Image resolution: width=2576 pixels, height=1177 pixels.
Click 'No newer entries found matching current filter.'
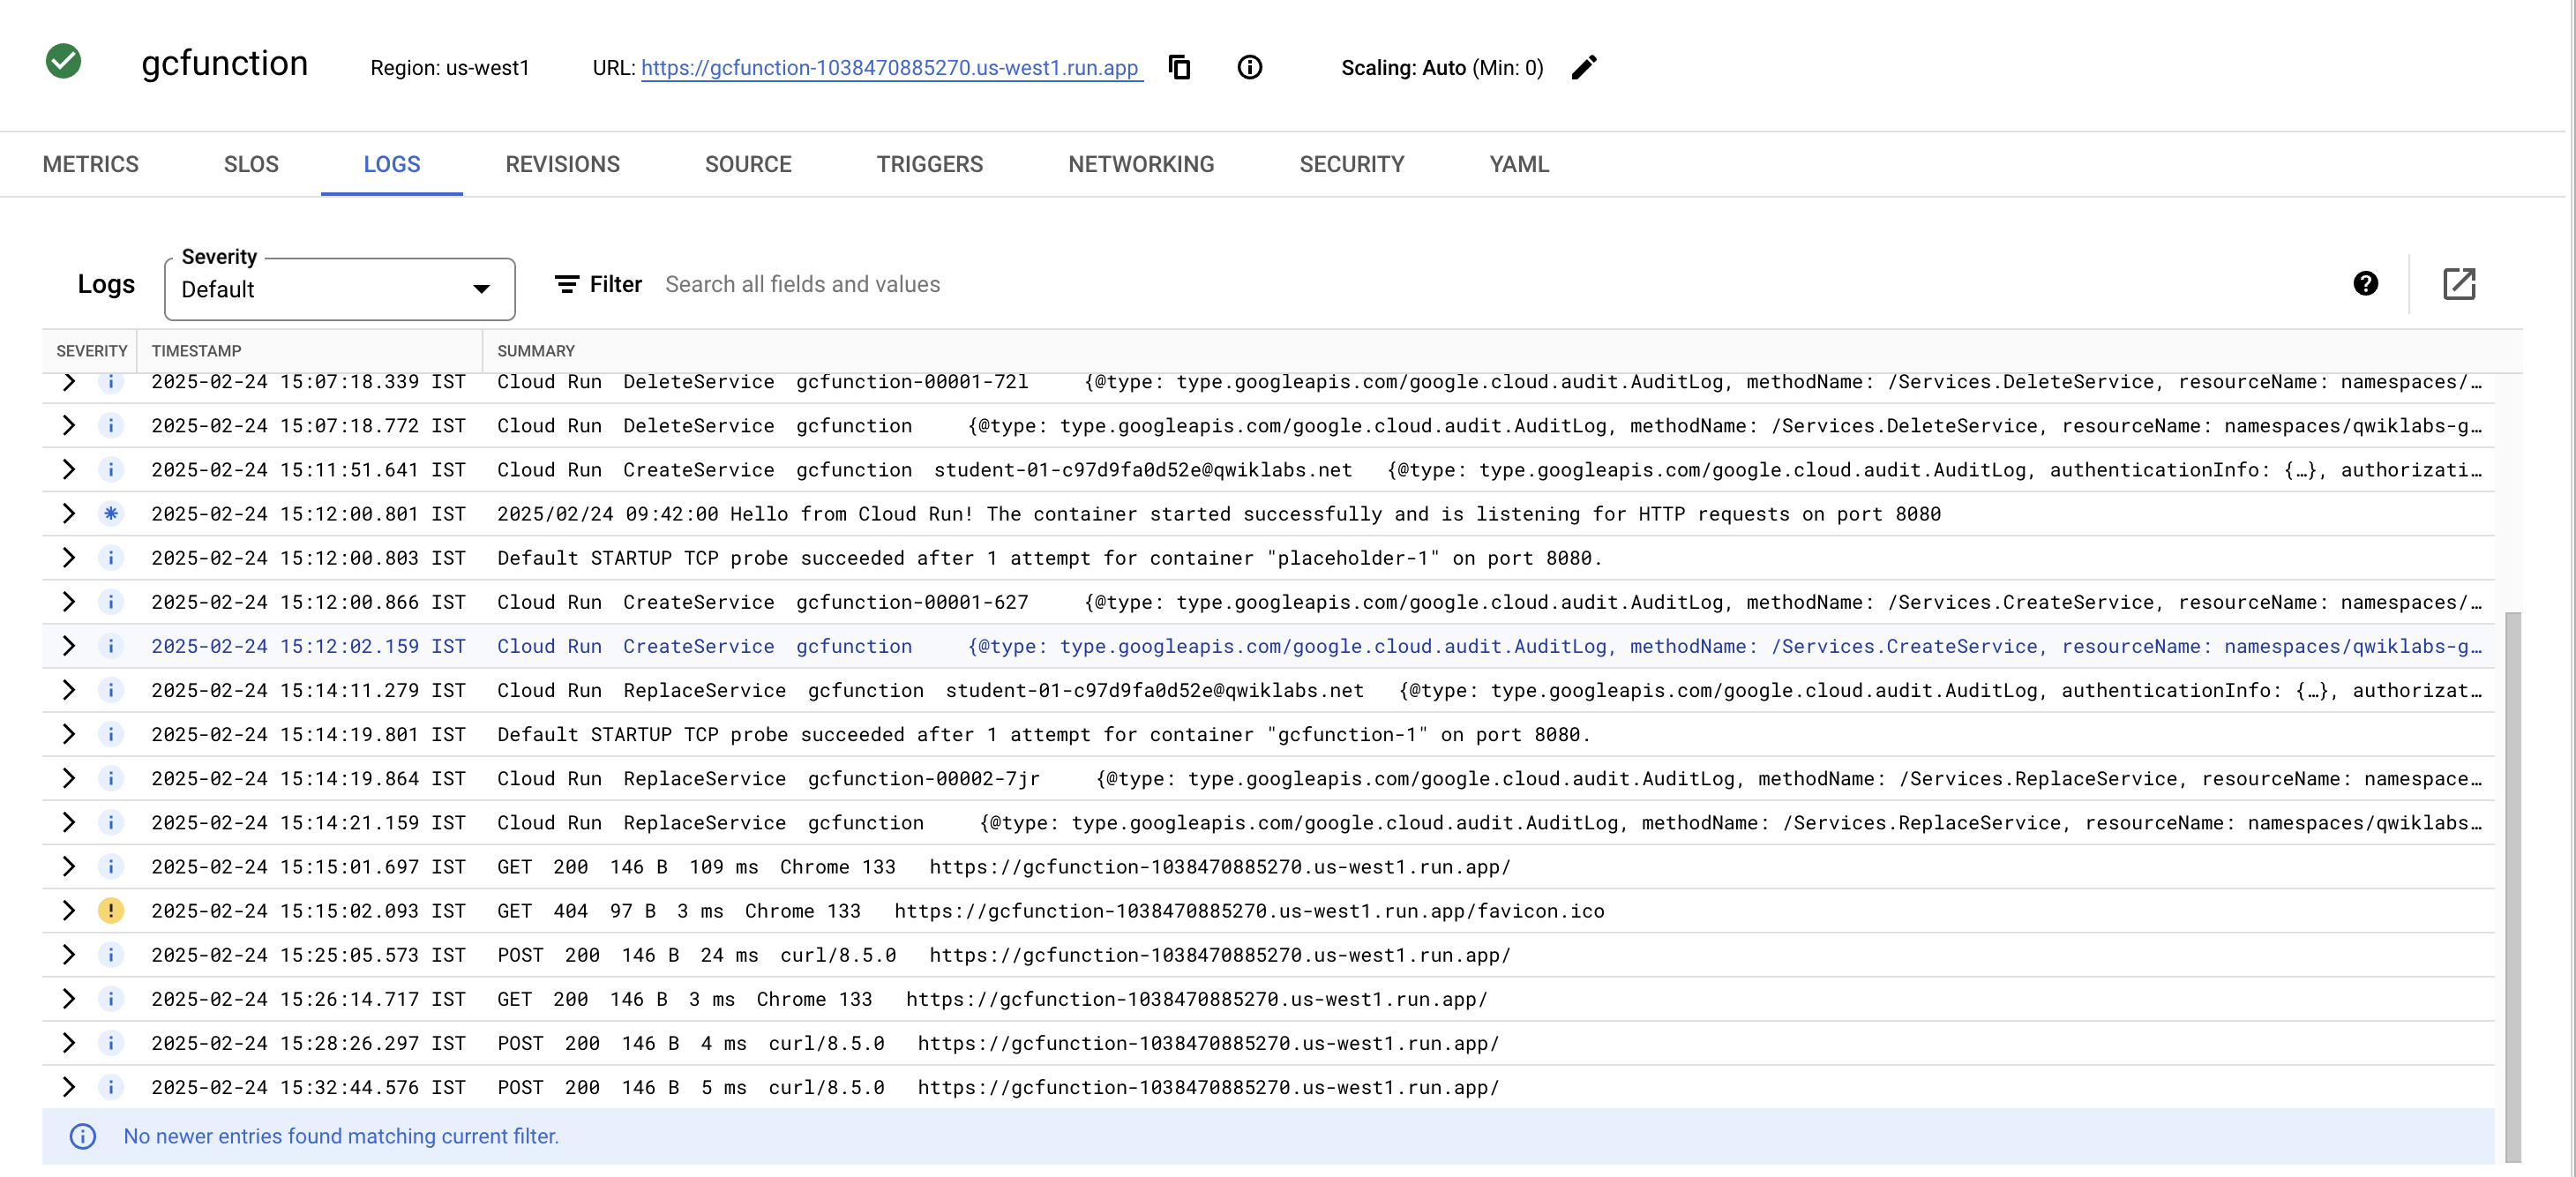[341, 1136]
